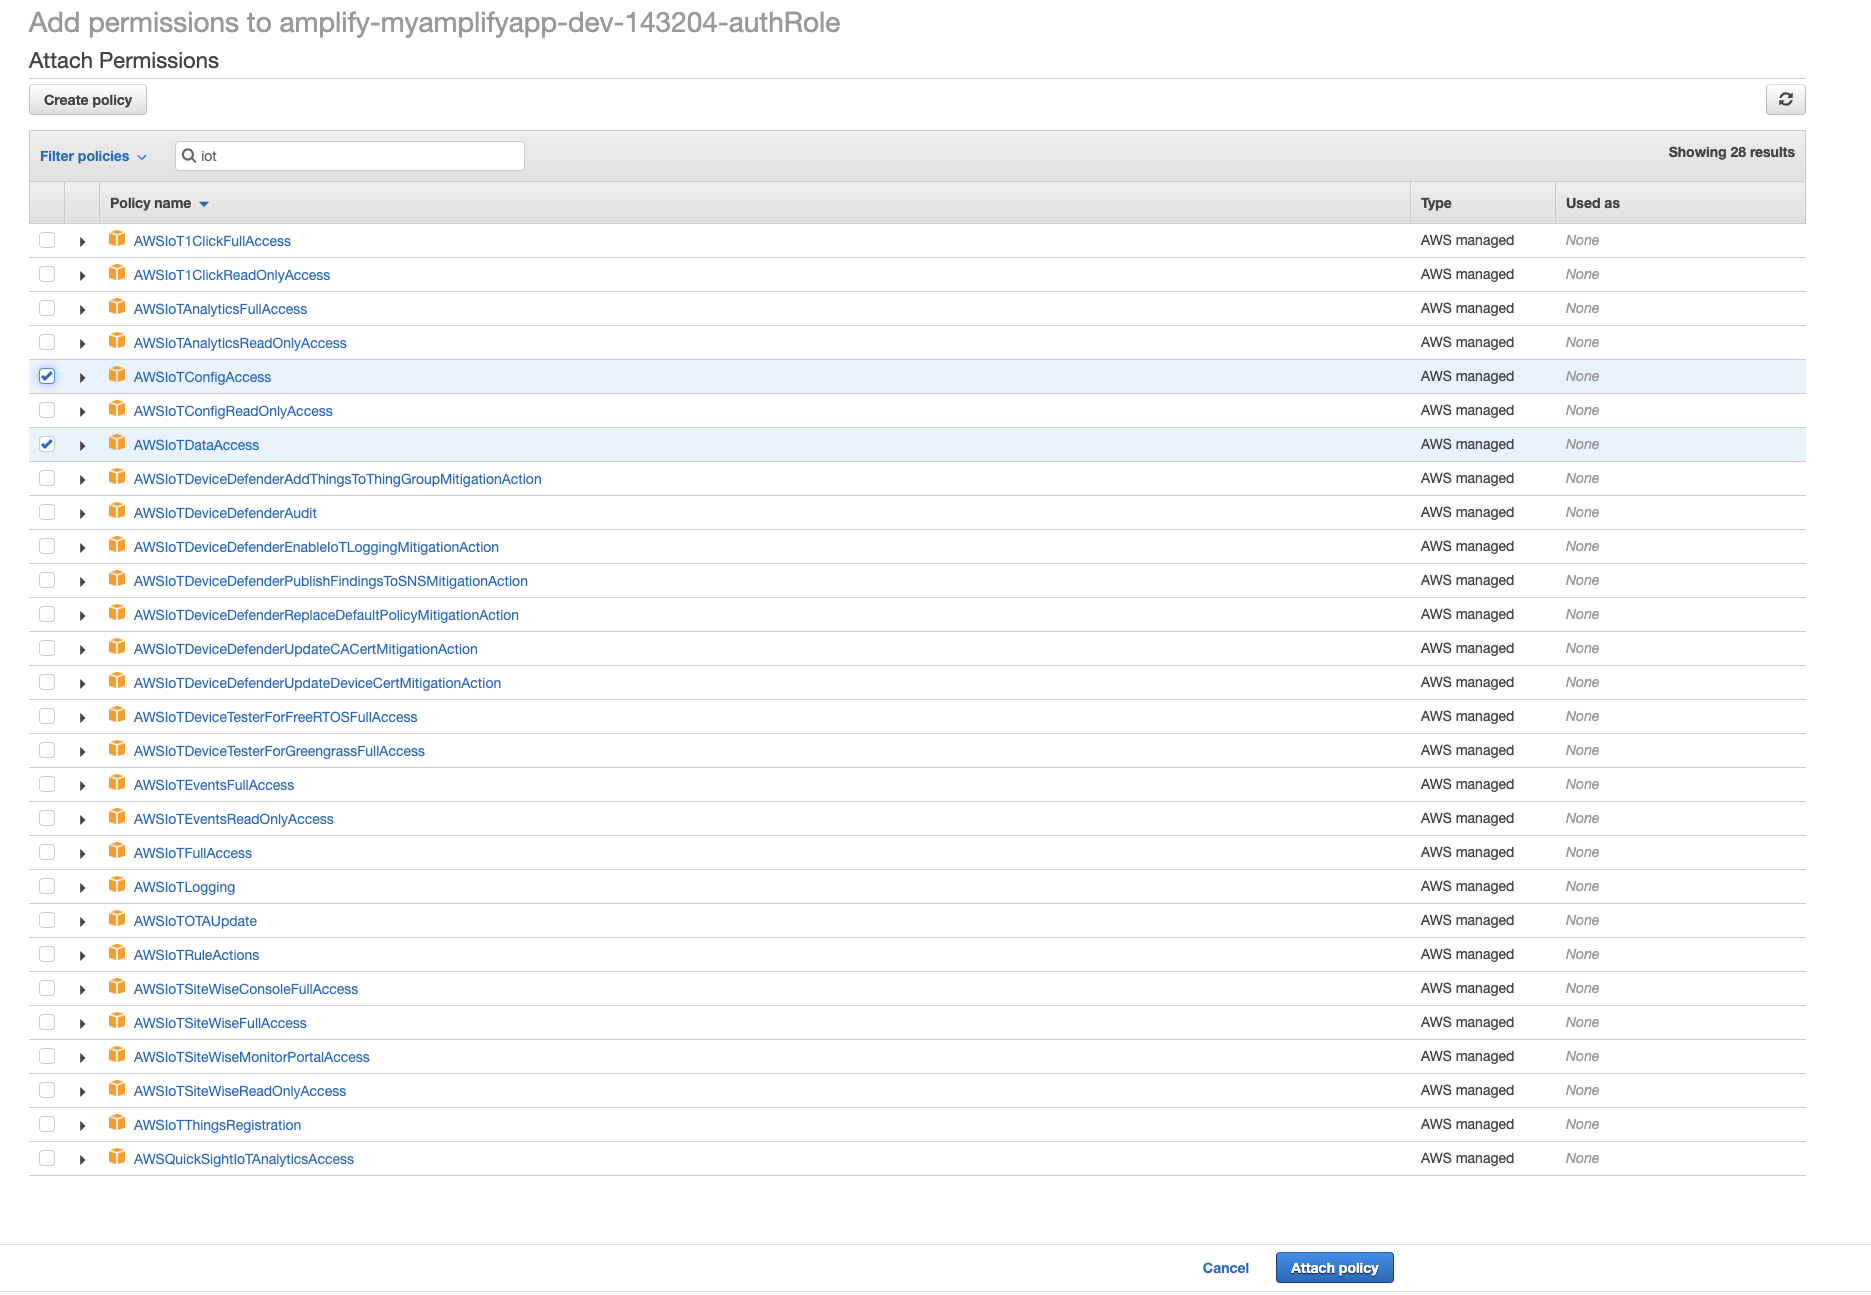Click the policy icon beside AWSIoTSiteWiseConsoleFullAccess

(x=117, y=987)
